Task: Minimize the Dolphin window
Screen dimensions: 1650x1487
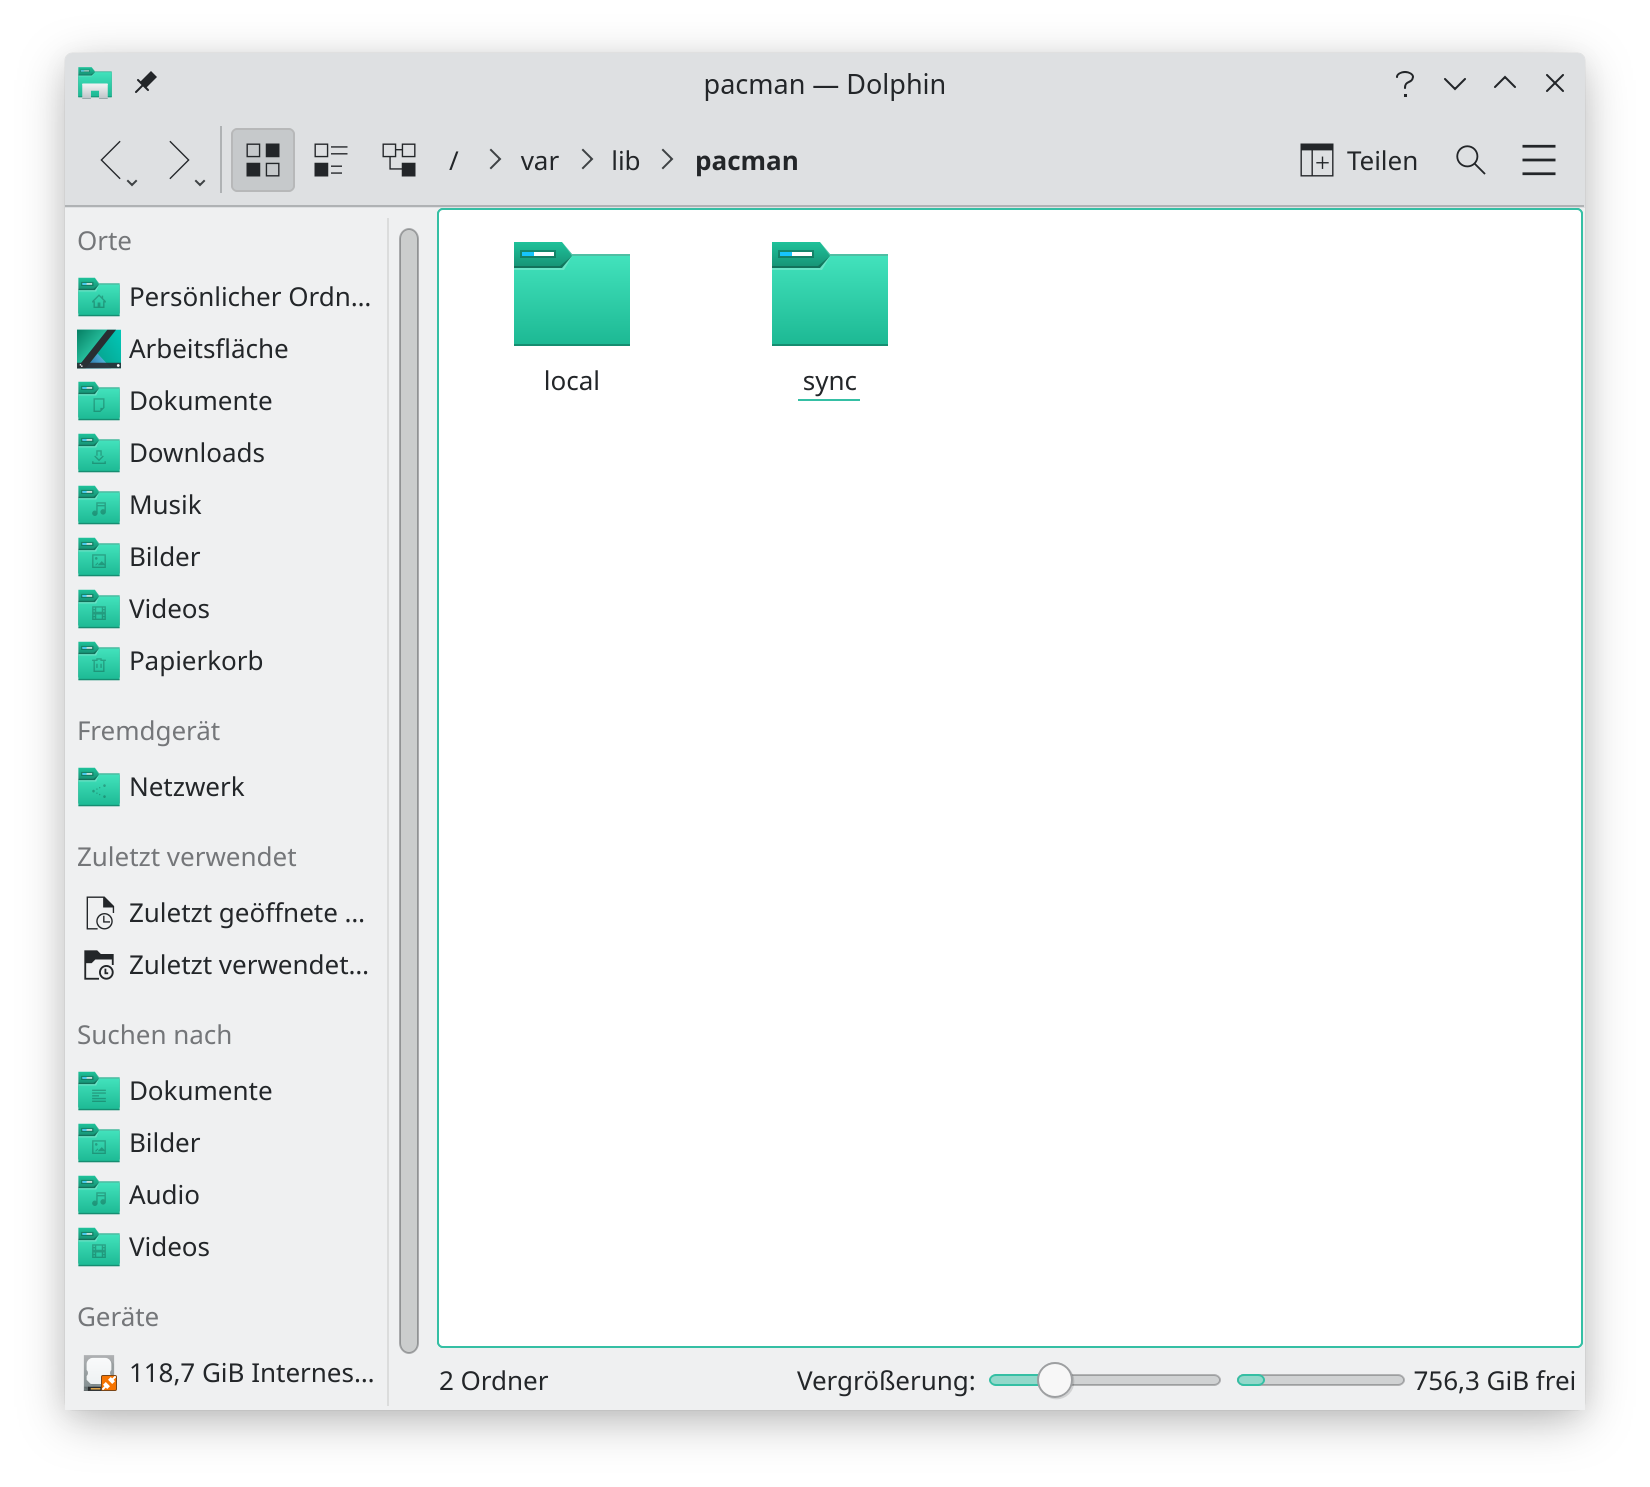Action: (x=1455, y=84)
